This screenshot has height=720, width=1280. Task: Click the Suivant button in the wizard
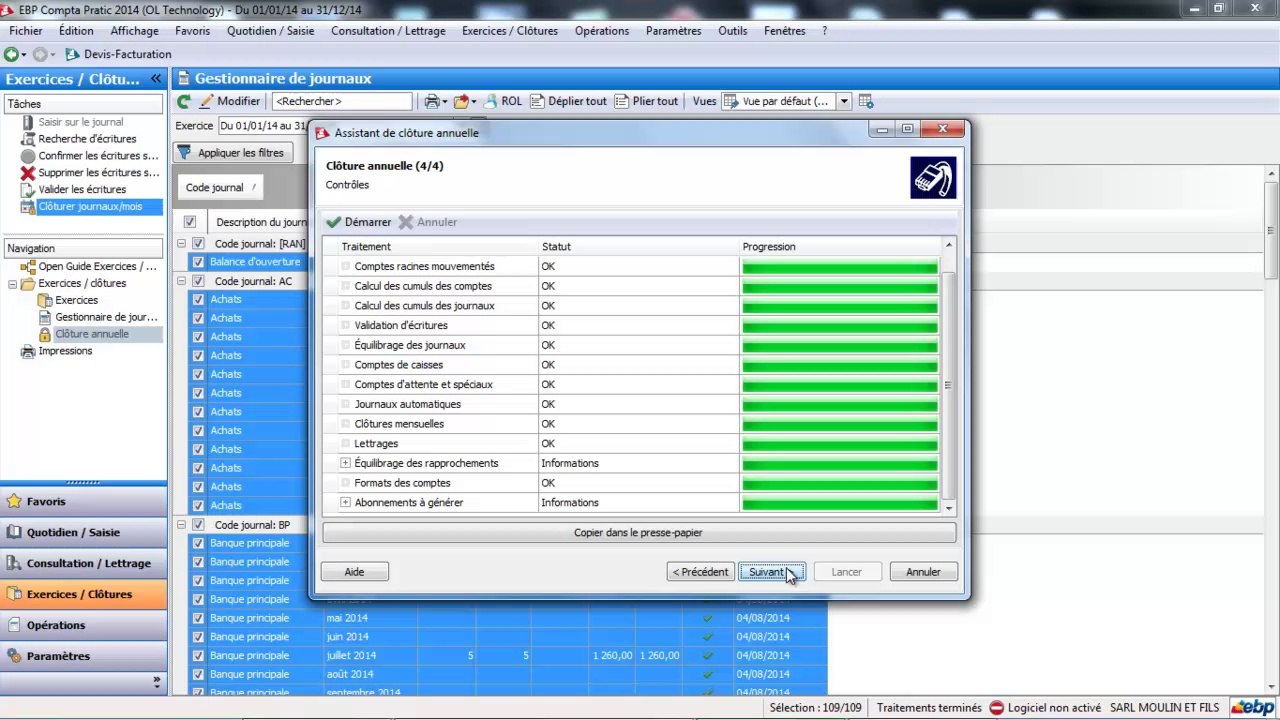[771, 572]
